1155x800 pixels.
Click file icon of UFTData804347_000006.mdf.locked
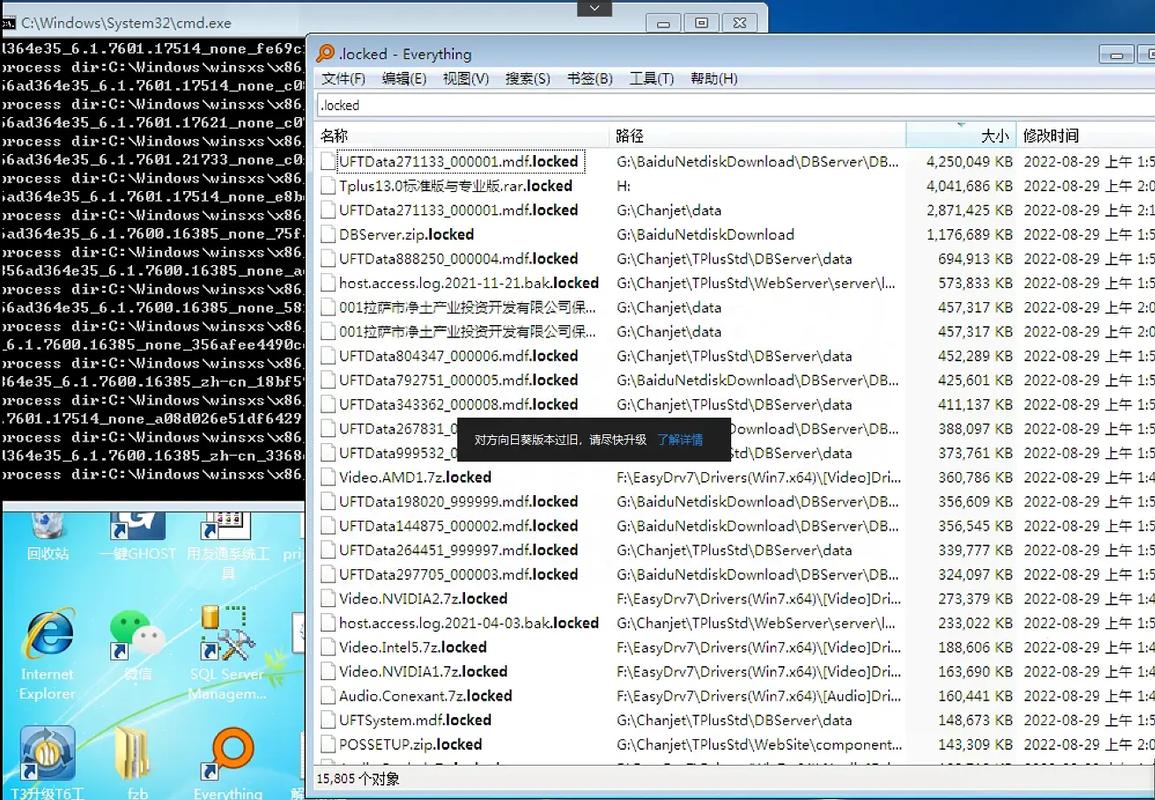point(328,356)
